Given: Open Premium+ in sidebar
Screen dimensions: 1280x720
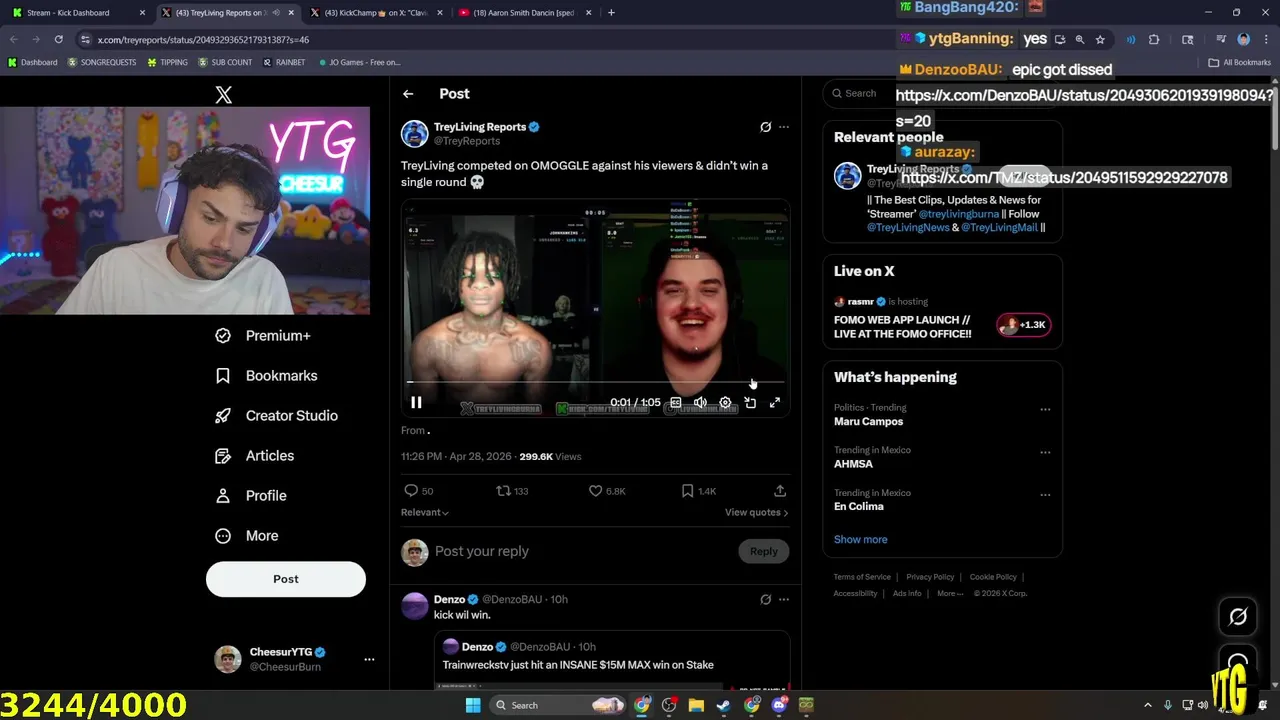Looking at the screenshot, I should pyautogui.click(x=264, y=336).
